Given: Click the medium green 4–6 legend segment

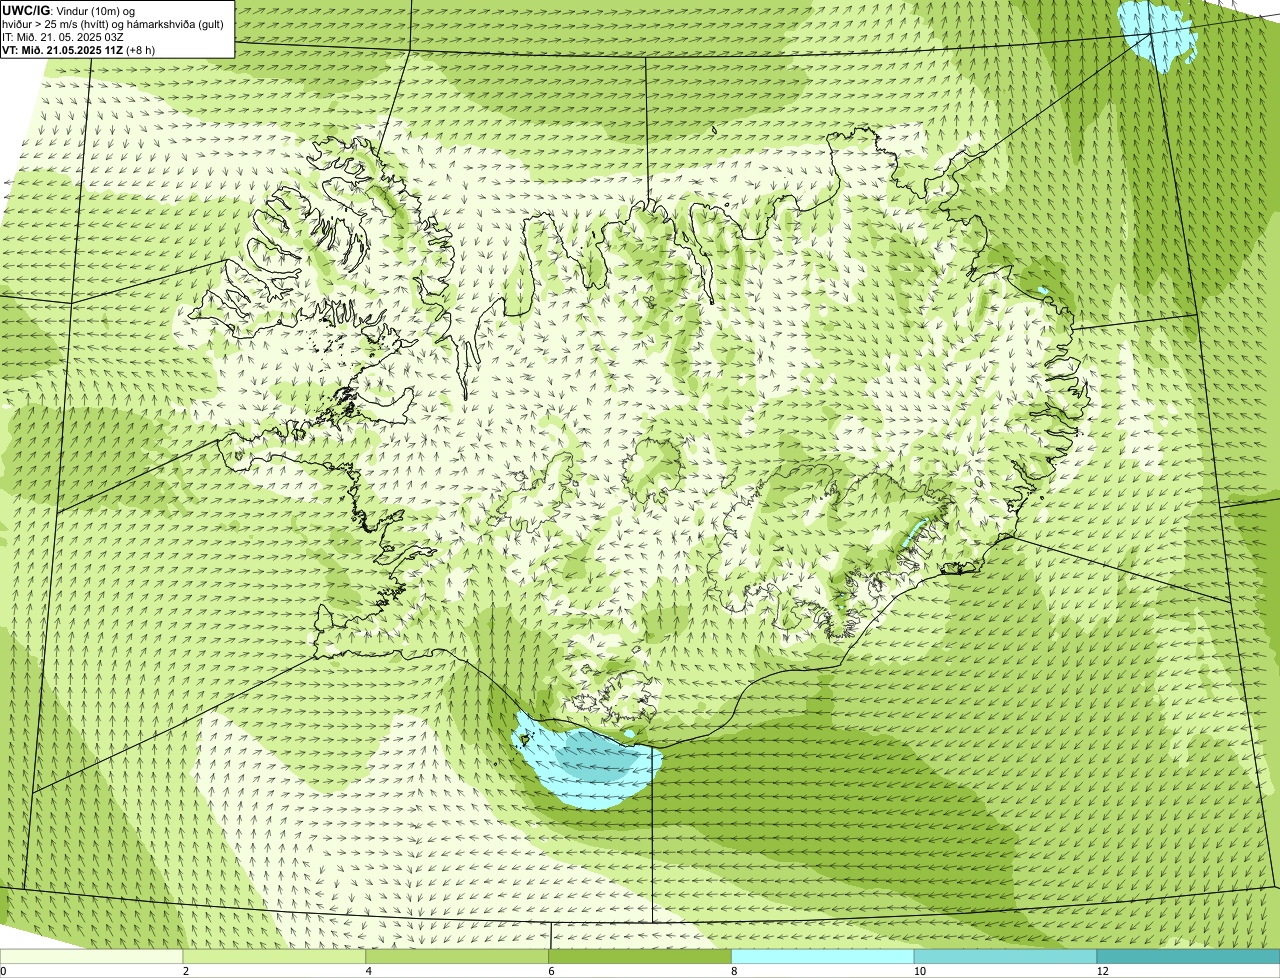Looking at the screenshot, I should coord(457,956).
